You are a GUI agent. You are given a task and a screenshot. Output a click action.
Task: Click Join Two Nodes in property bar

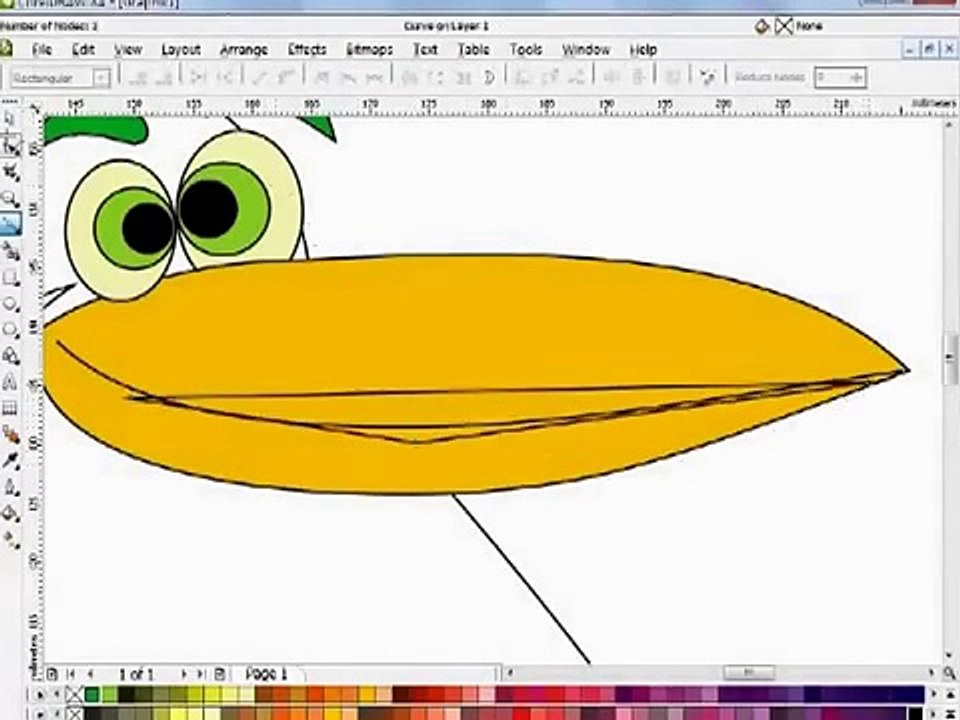pyautogui.click(x=198, y=78)
